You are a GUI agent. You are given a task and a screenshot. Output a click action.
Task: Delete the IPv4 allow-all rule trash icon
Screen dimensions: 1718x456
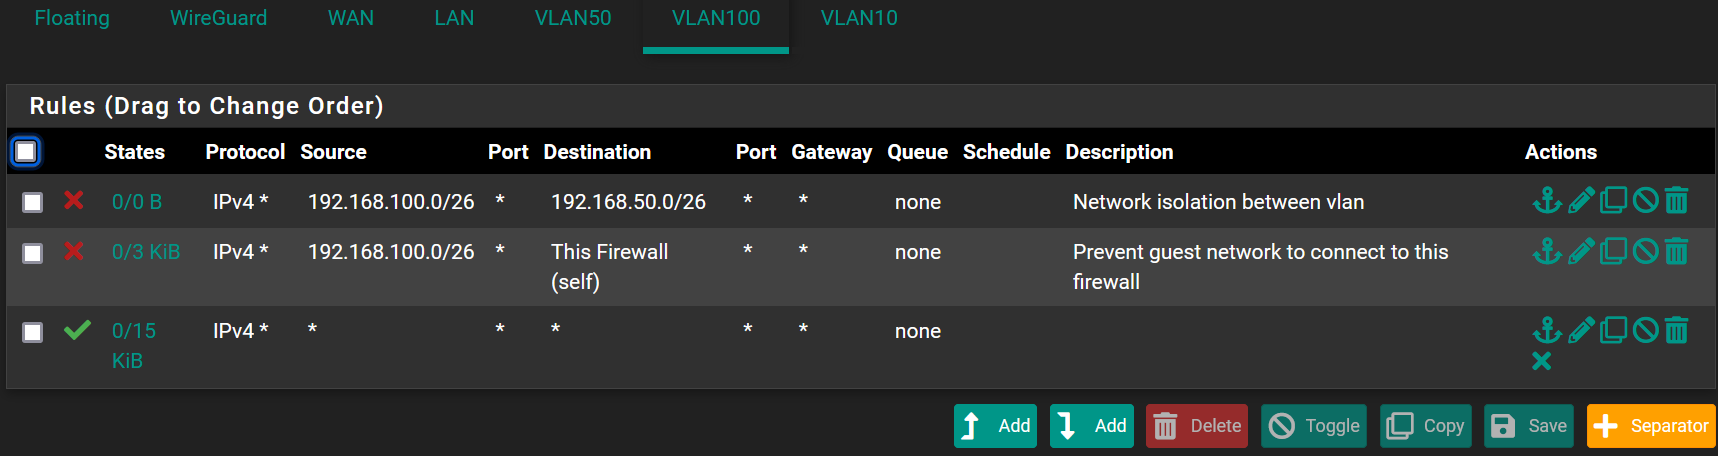click(1677, 330)
